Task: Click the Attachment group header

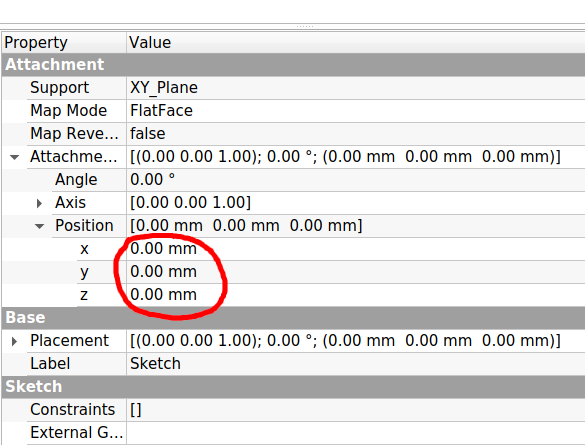Action: (x=293, y=65)
